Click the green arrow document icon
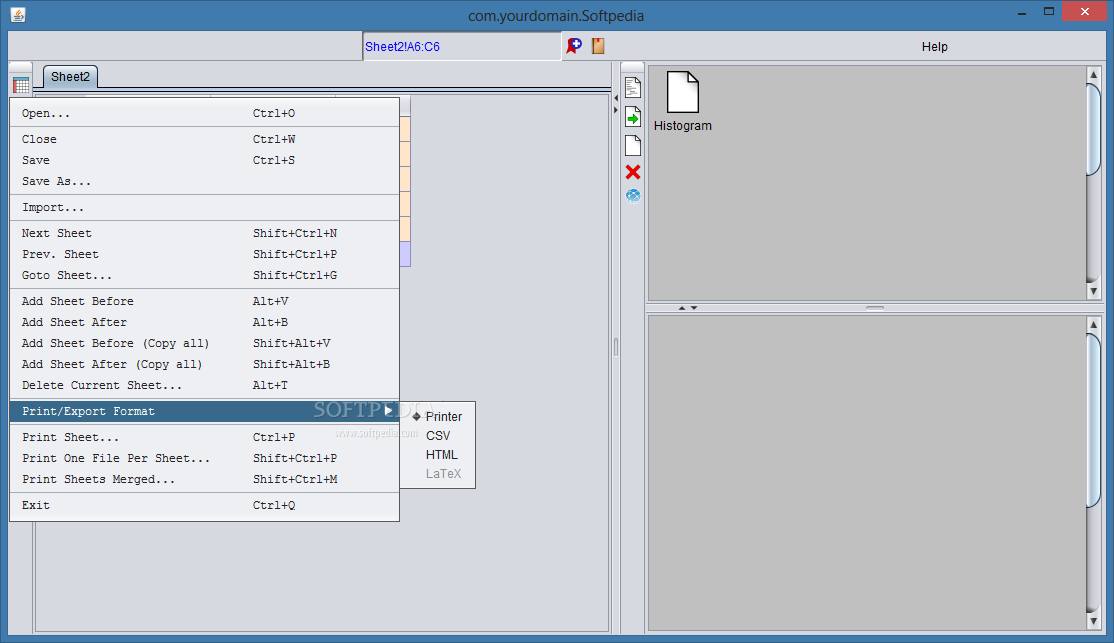 click(x=633, y=117)
